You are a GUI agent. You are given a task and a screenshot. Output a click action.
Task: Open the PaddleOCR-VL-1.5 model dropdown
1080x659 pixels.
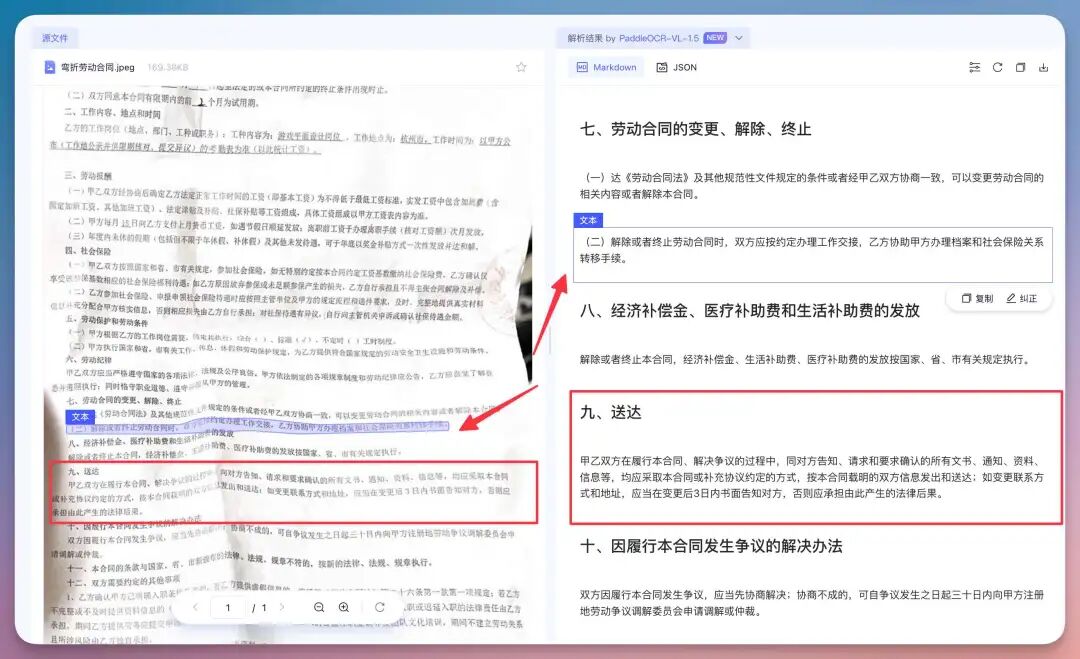click(x=738, y=36)
